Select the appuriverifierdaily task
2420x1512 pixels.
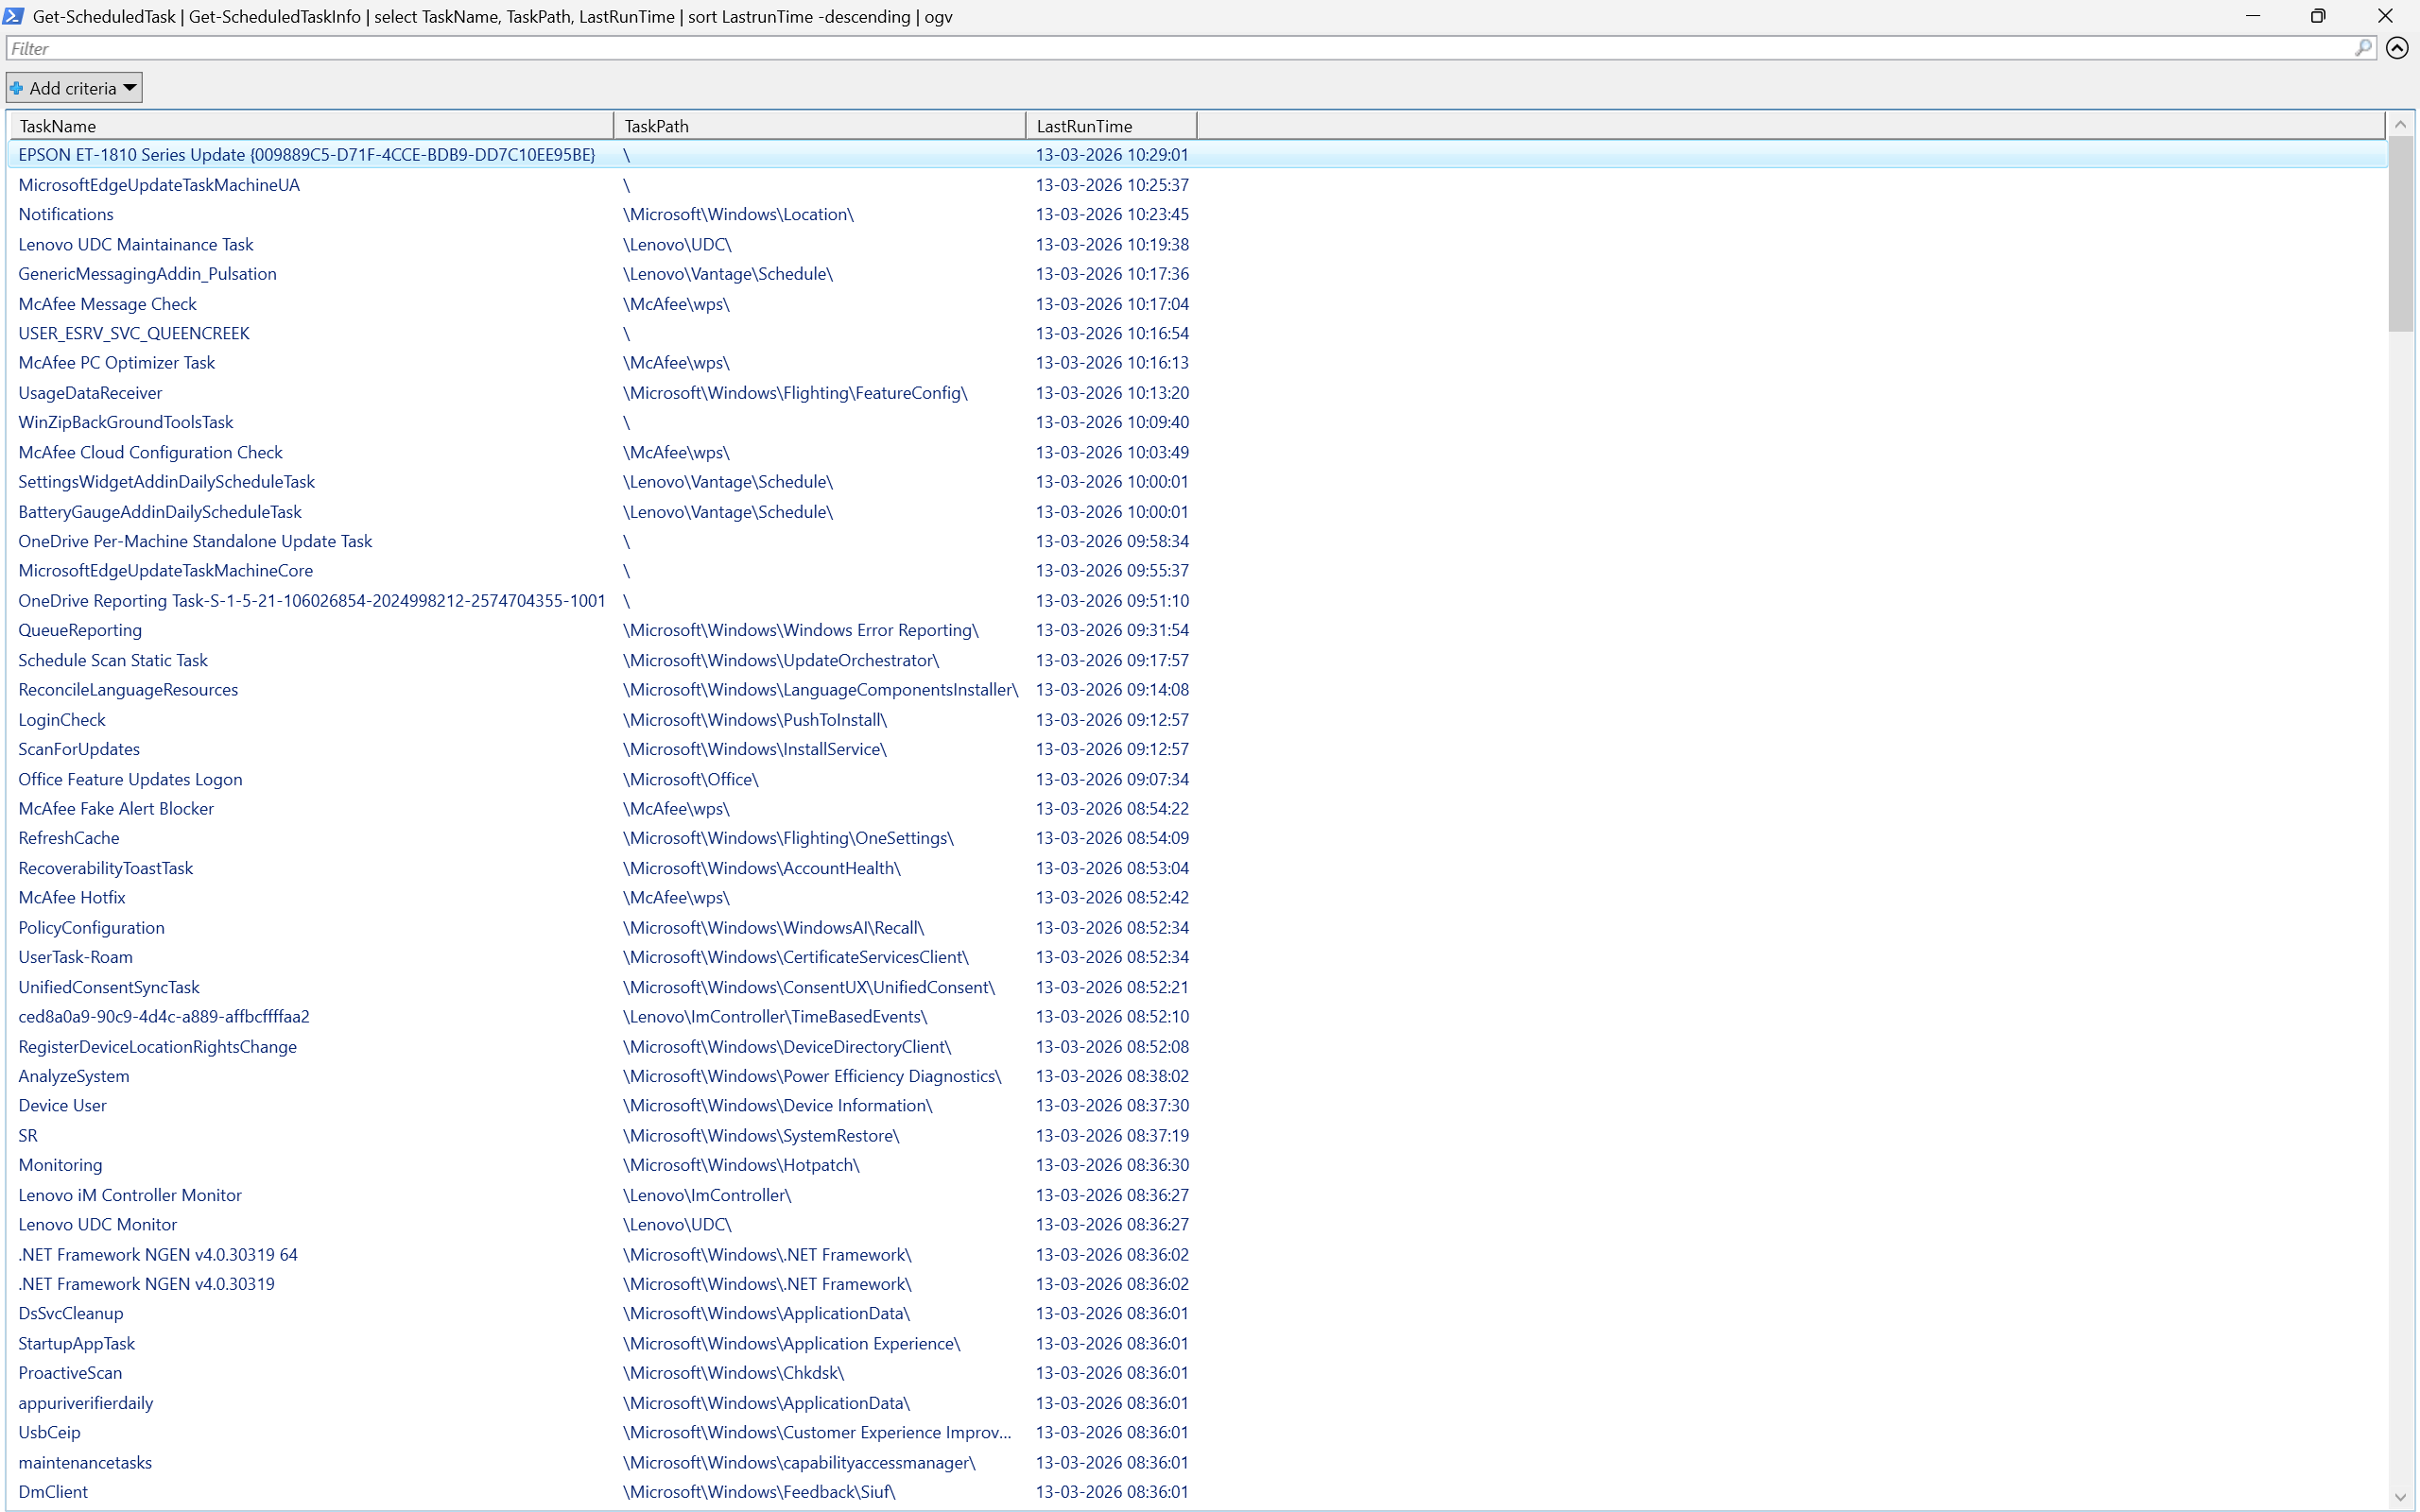coord(1198,1403)
